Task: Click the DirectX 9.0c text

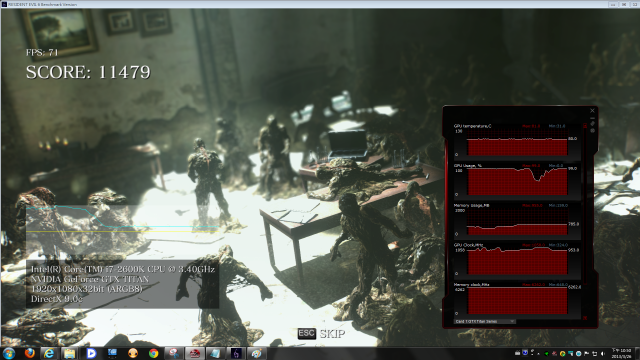Action: (57, 299)
